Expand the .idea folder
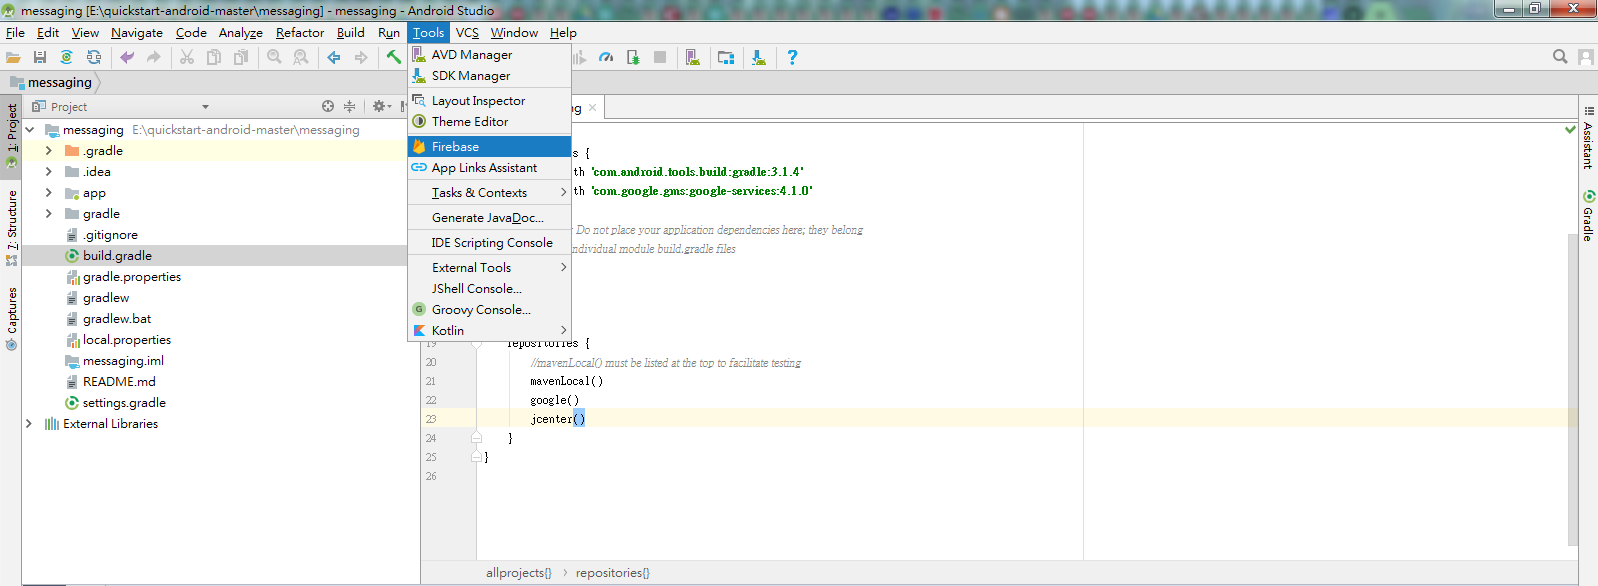Image resolution: width=1598 pixels, height=586 pixels. [49, 172]
